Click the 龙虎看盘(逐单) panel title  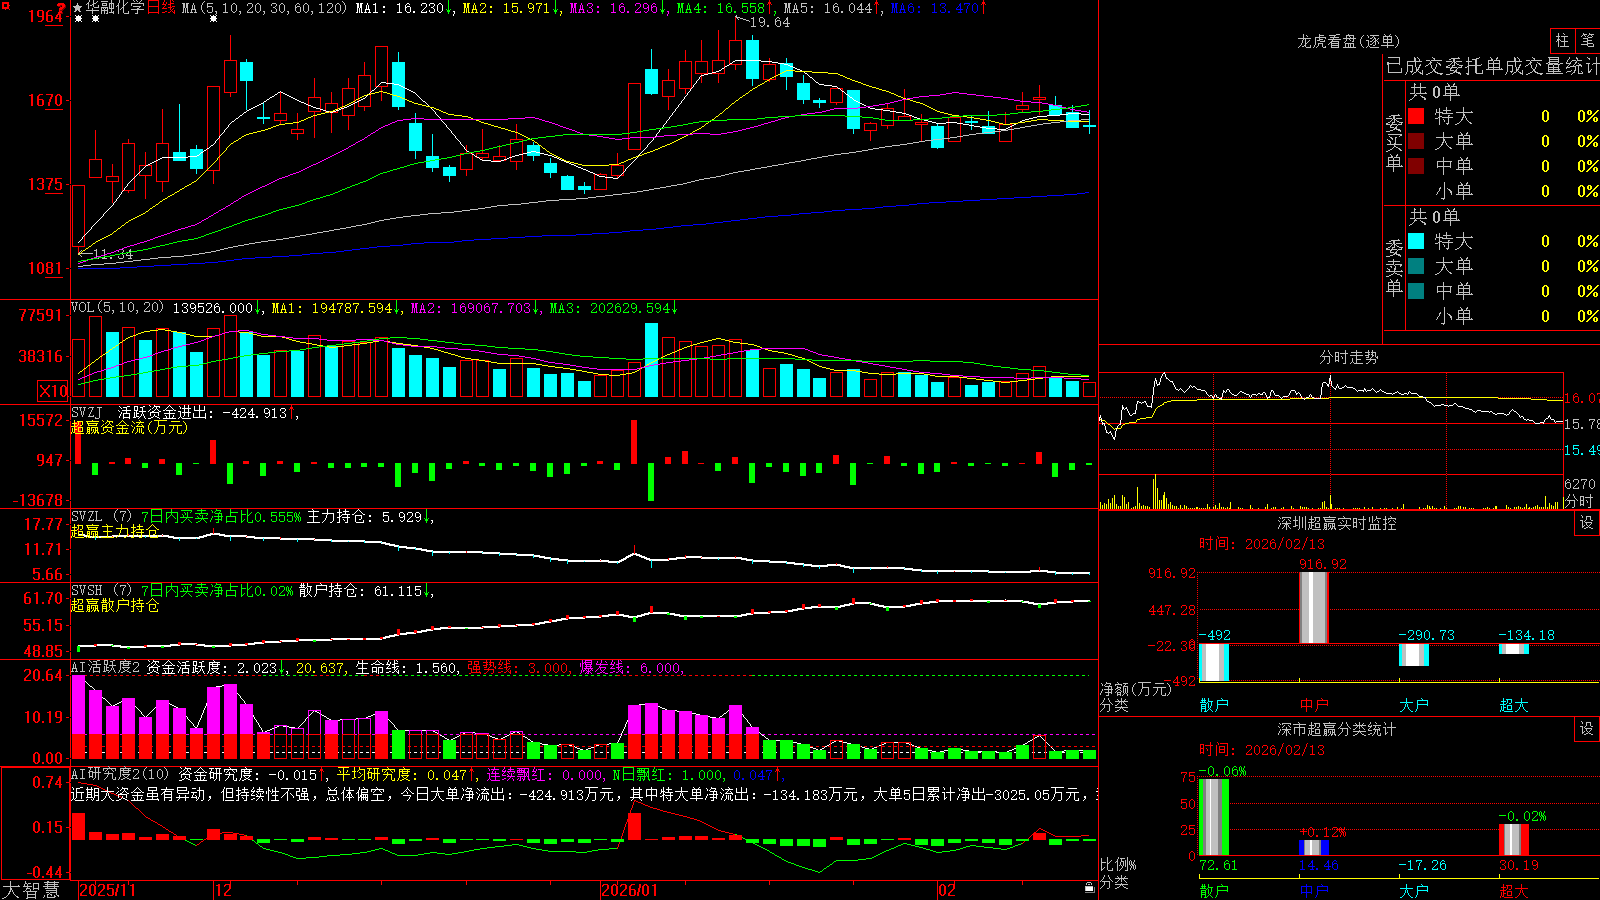click(x=1348, y=41)
